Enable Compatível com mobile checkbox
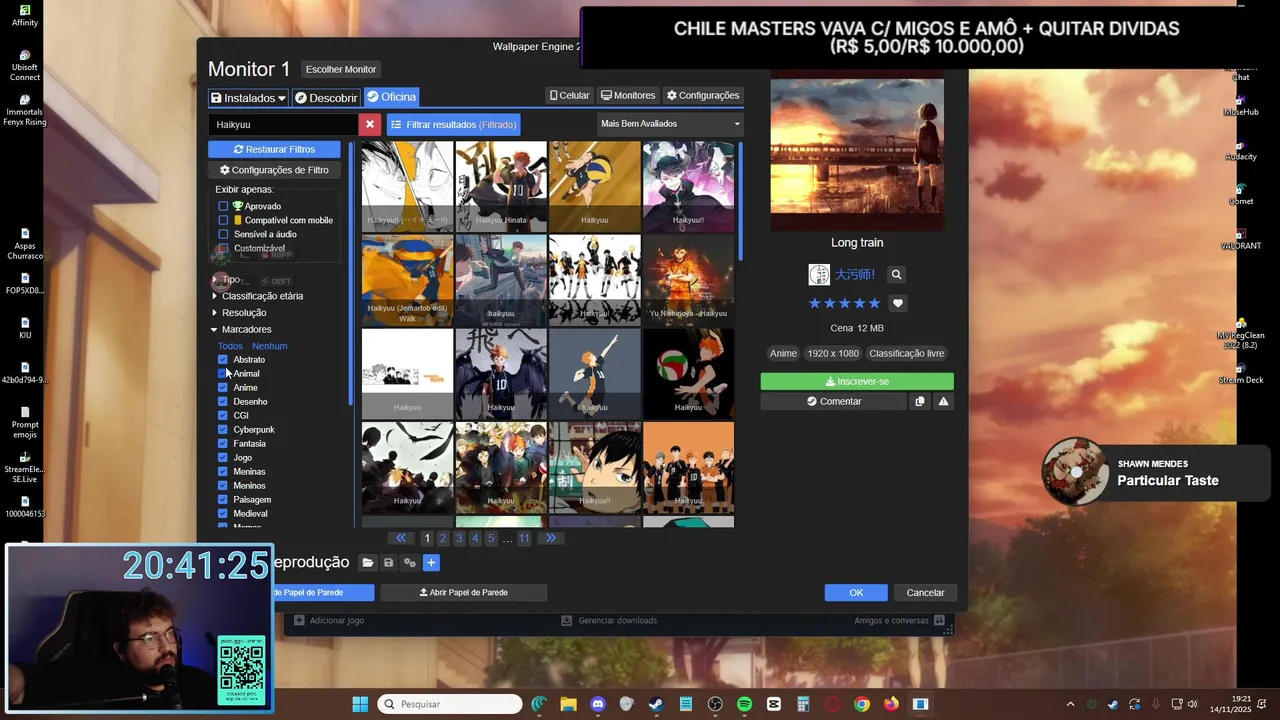The height and width of the screenshot is (720, 1280). click(223, 220)
